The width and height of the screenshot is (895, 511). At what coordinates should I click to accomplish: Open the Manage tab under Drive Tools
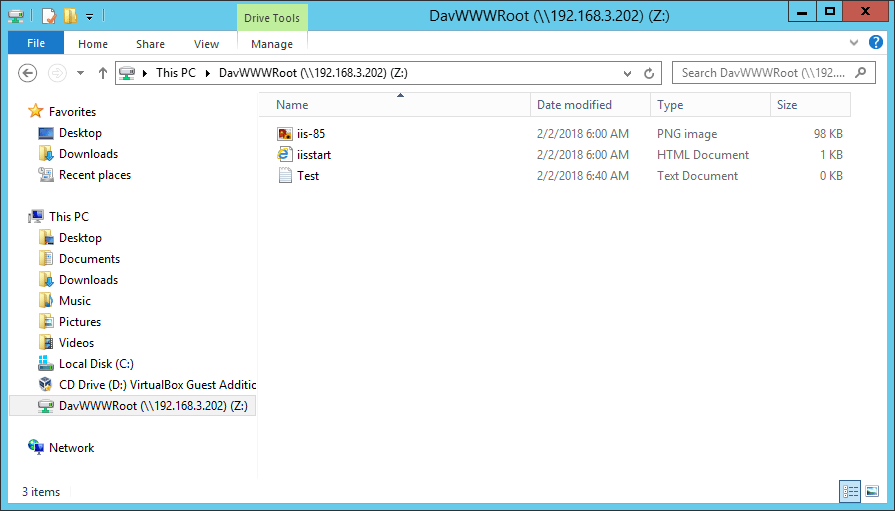[272, 44]
